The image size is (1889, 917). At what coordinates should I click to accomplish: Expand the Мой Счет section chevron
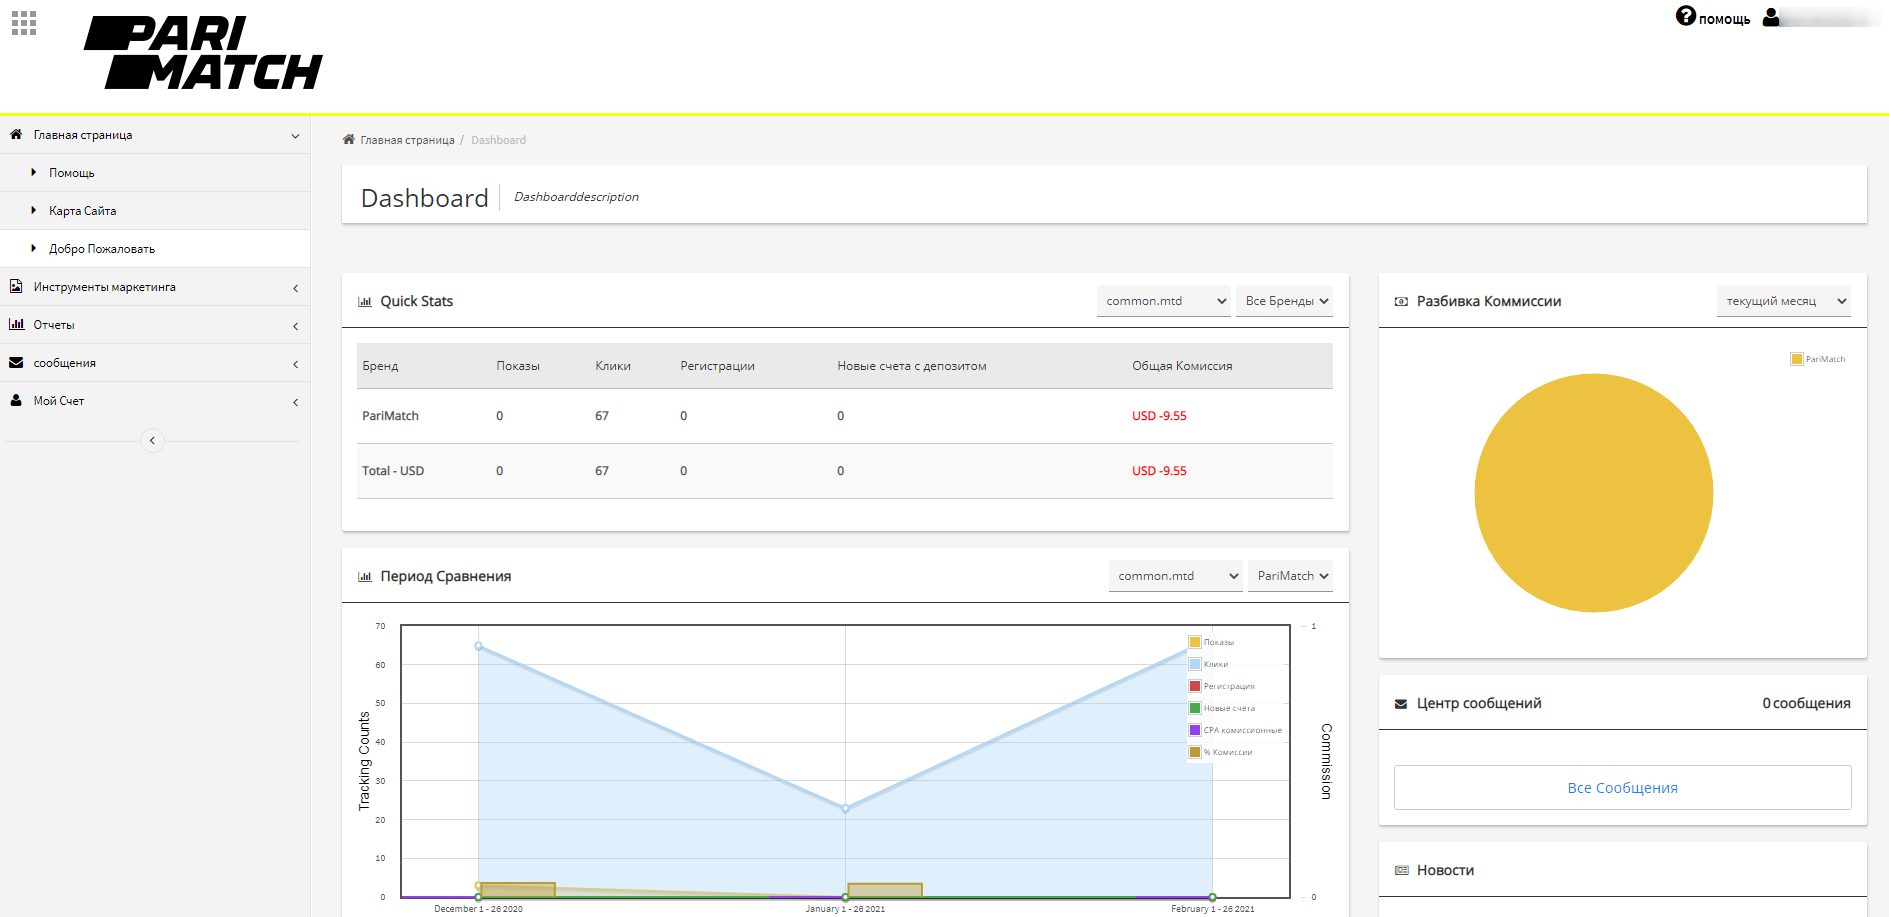click(x=295, y=402)
